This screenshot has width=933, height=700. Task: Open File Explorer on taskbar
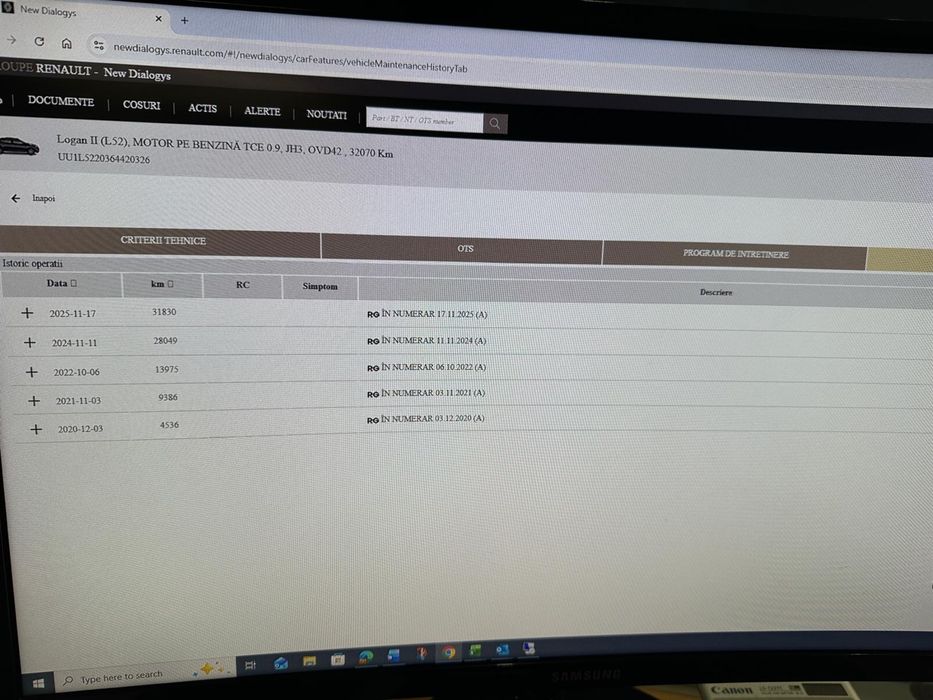[x=309, y=661]
